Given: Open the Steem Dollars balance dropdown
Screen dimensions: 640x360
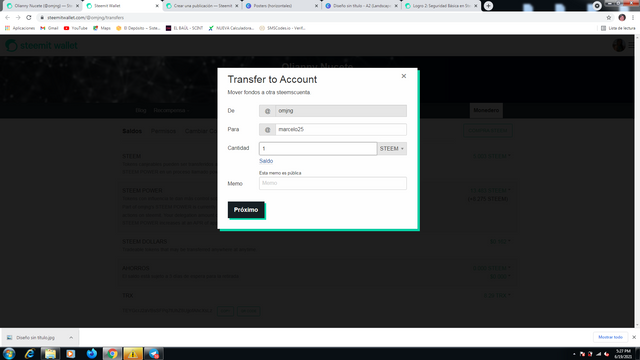Looking at the screenshot, I should (500, 242).
